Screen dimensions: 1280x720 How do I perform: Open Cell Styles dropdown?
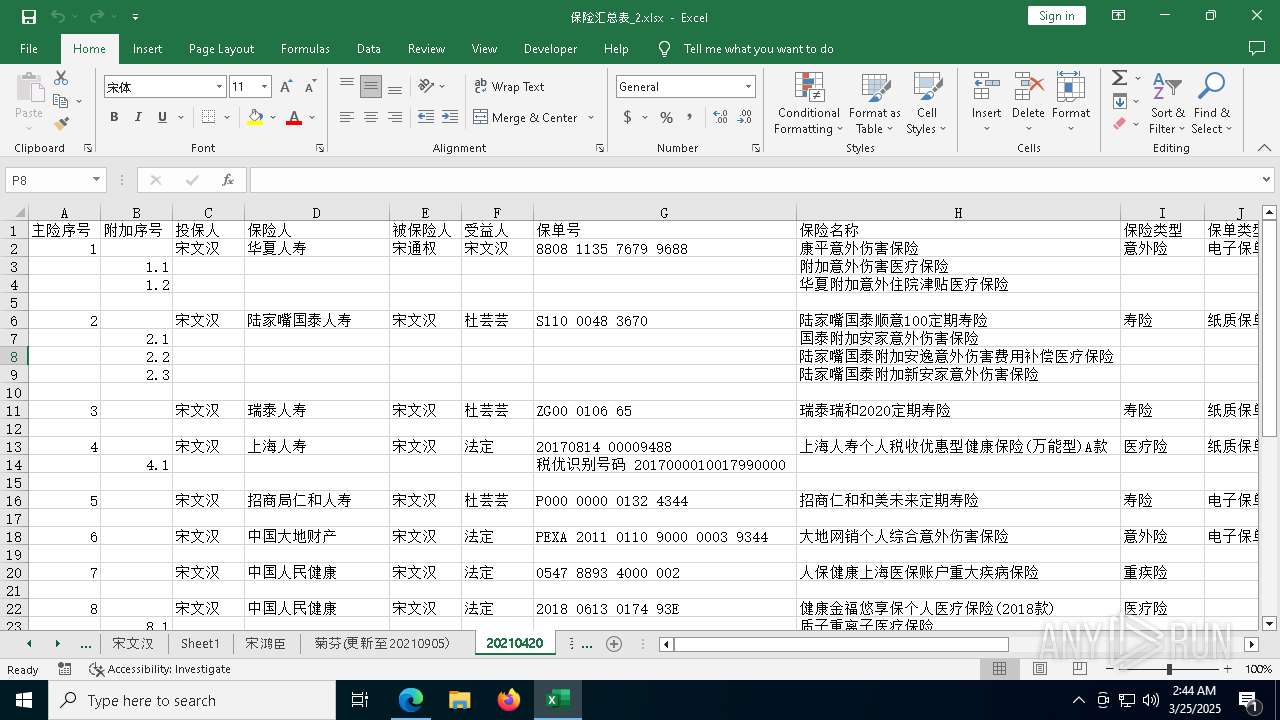(x=927, y=102)
